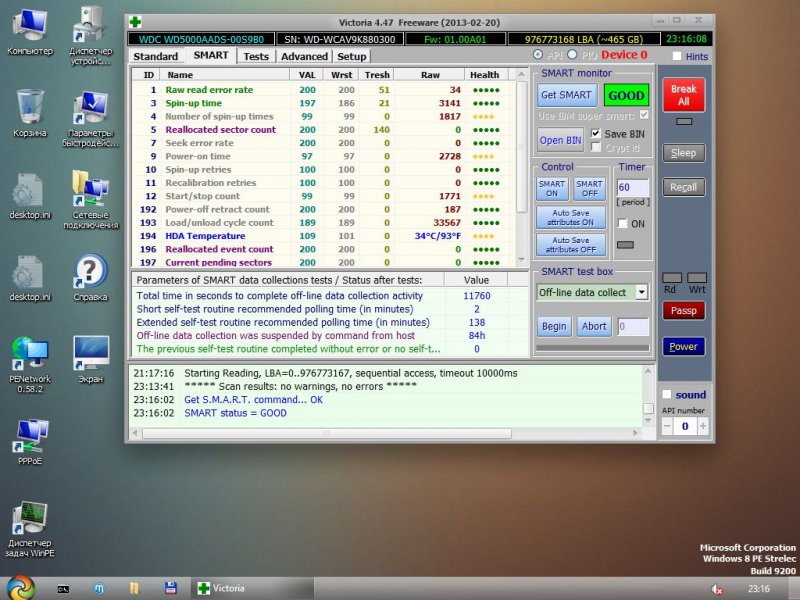
Task: Enable the Hints checkbox
Action: pos(677,57)
